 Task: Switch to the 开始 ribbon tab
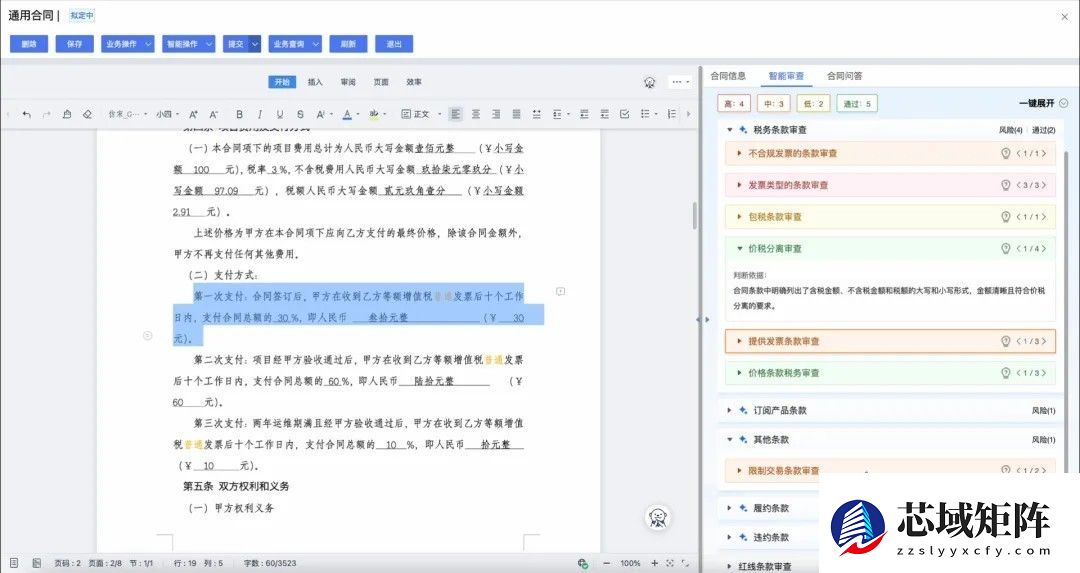coord(282,82)
